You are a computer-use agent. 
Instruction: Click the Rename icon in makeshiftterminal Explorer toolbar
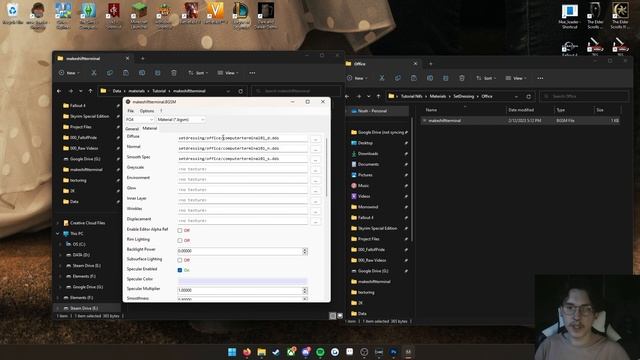(142, 73)
